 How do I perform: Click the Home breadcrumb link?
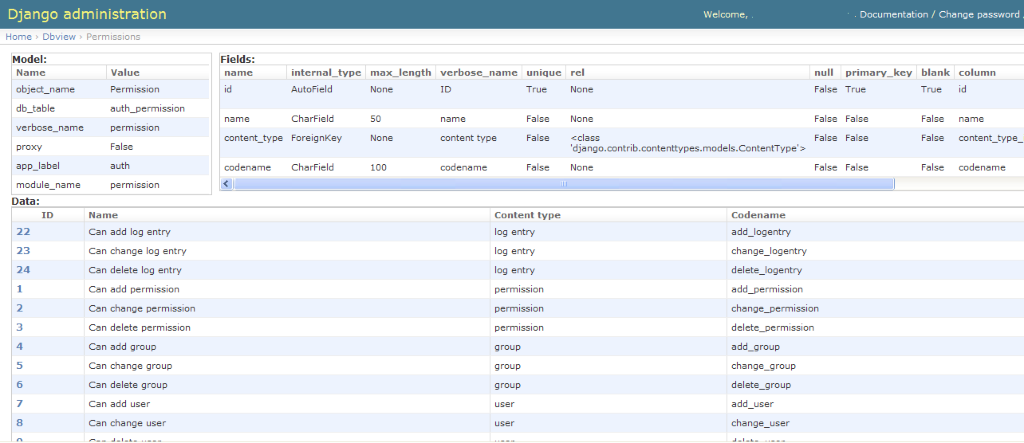(x=18, y=37)
